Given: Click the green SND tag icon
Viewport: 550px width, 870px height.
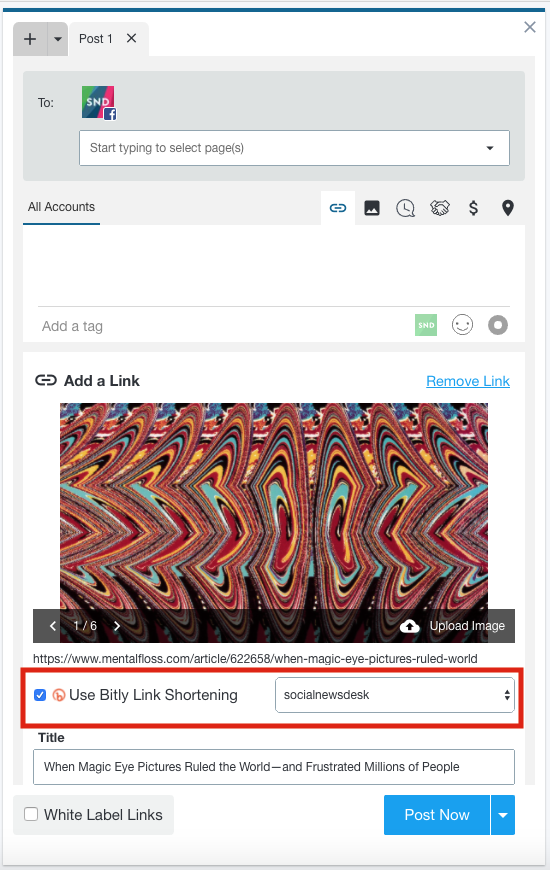Looking at the screenshot, I should click(426, 325).
